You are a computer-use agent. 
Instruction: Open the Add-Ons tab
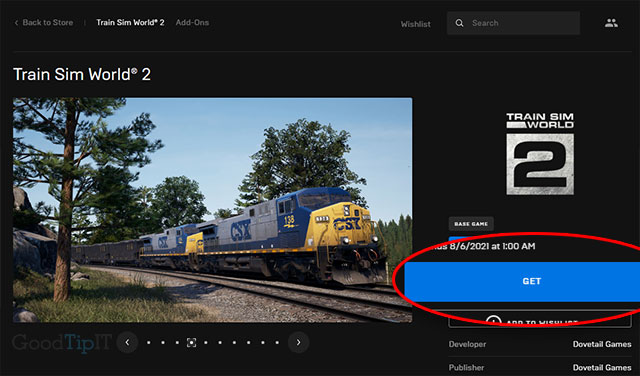(x=192, y=22)
